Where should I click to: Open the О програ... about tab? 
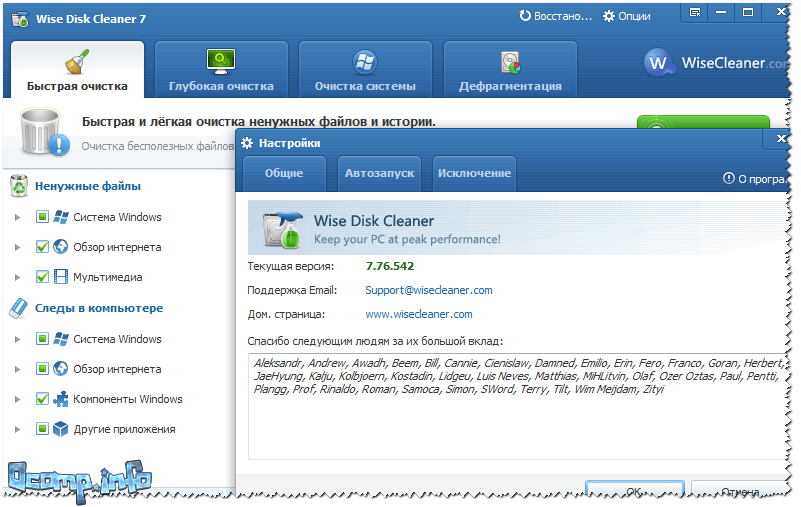coord(756,179)
